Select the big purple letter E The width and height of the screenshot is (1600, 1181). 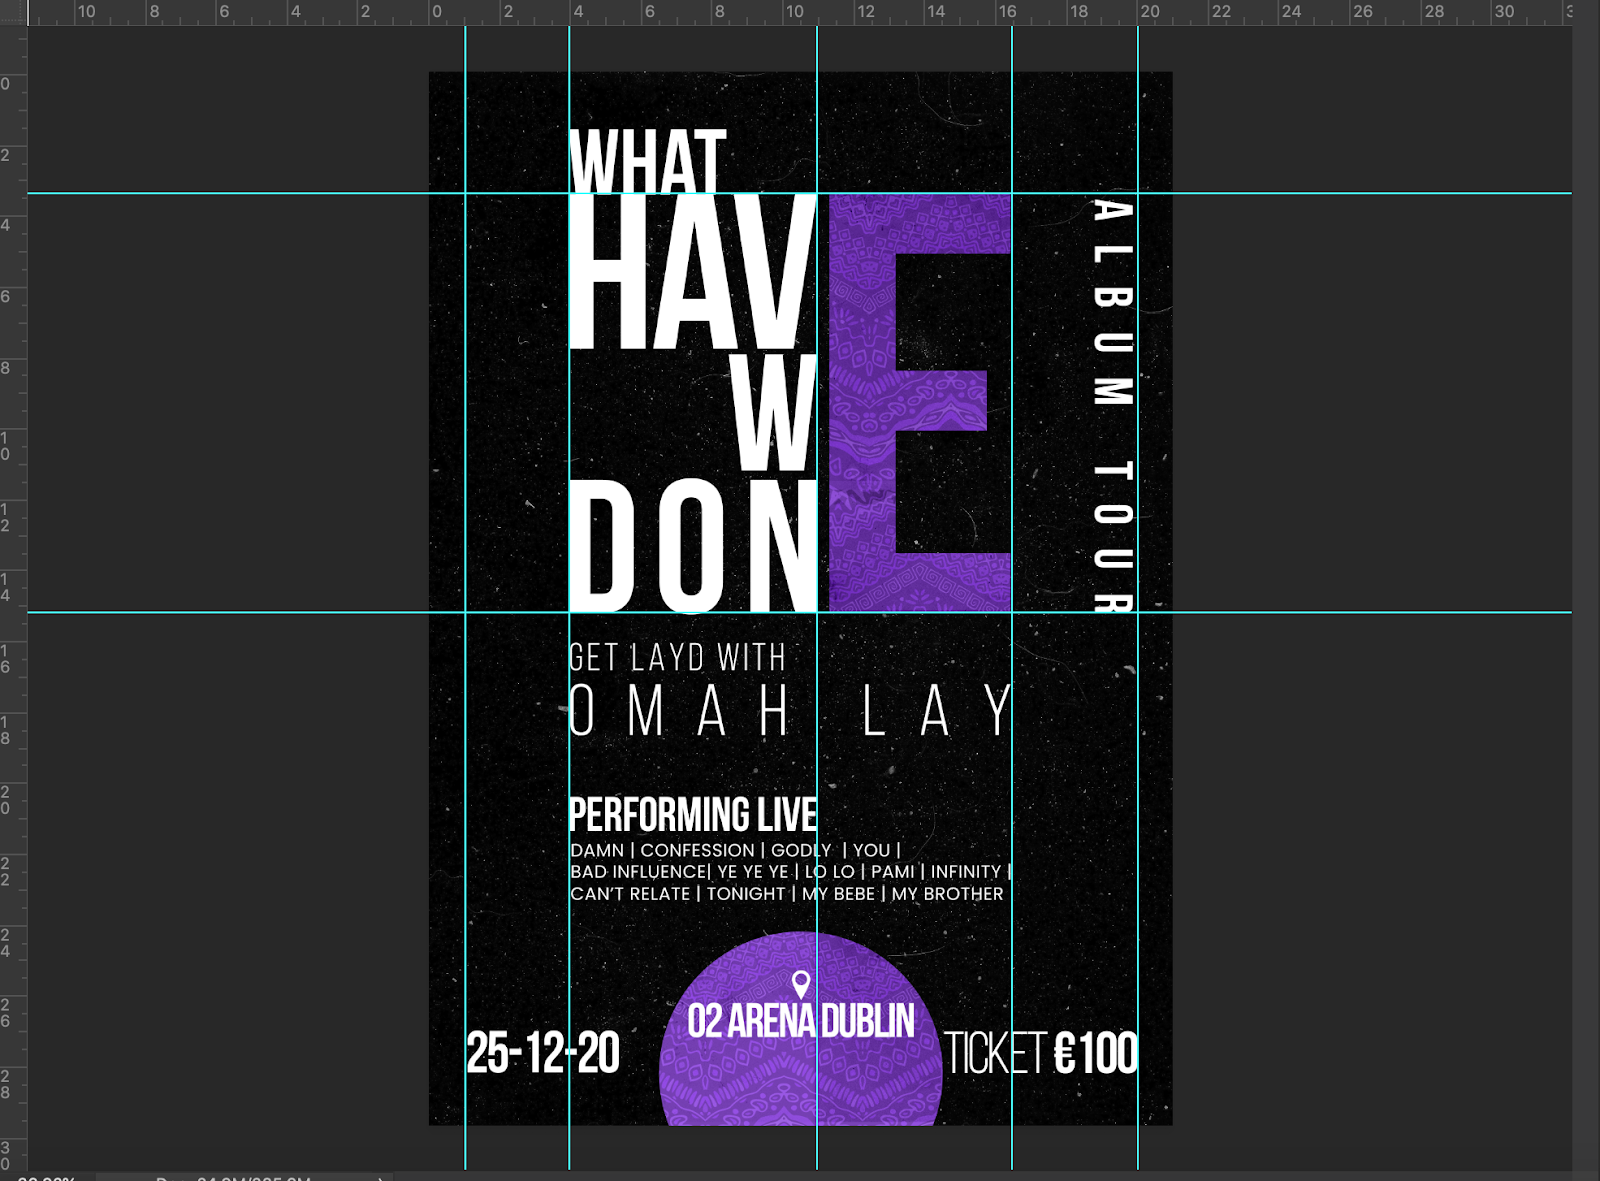pyautogui.click(x=920, y=402)
